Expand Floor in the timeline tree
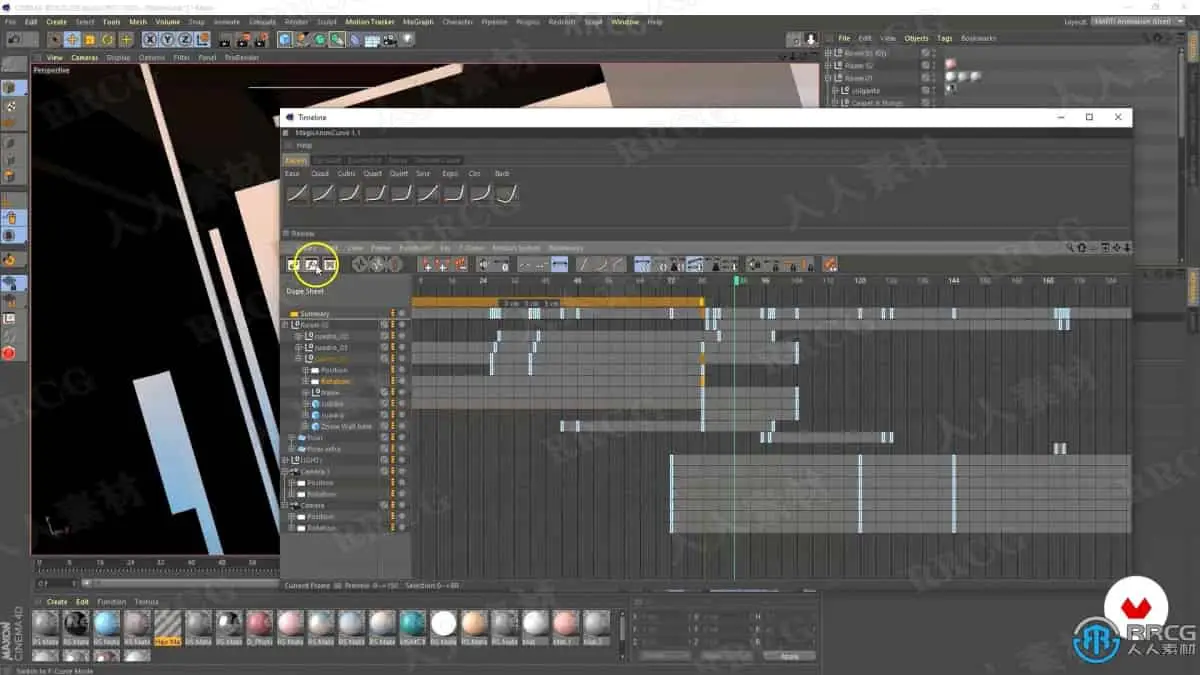 292,437
